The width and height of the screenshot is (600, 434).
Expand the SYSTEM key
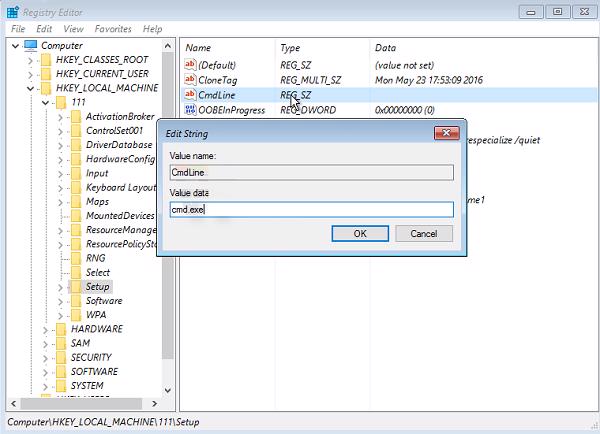45,386
